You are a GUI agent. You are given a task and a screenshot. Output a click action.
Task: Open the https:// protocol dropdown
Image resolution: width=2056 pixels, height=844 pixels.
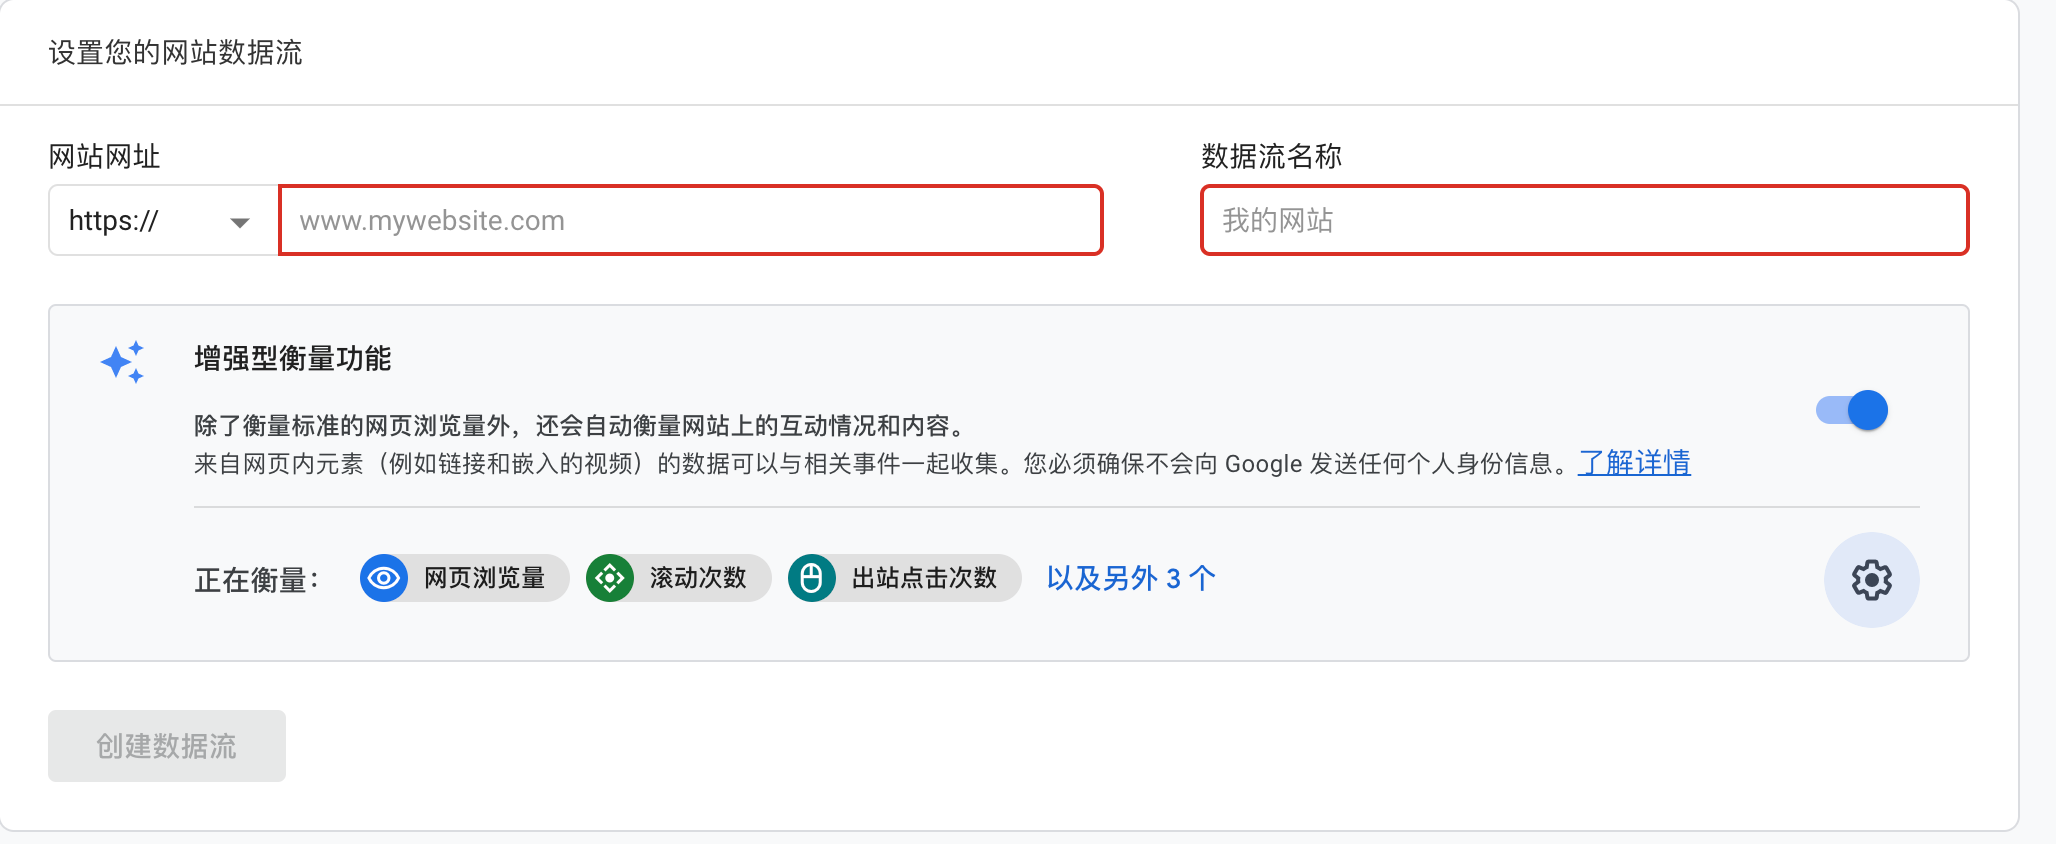coord(164,220)
